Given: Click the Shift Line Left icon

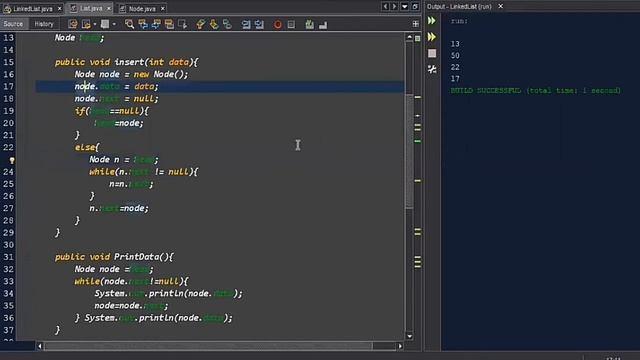Looking at the screenshot, I should click(246, 24).
